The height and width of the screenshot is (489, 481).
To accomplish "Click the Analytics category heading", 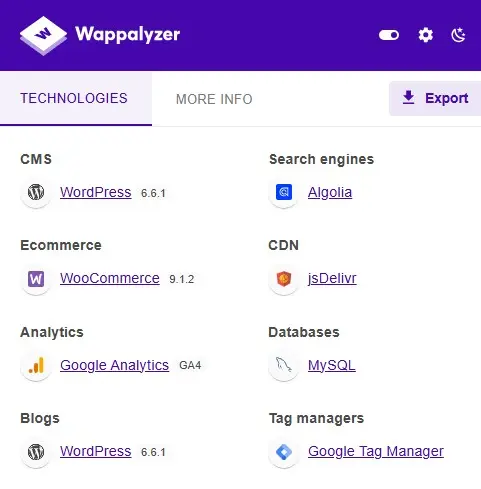I will [x=52, y=332].
